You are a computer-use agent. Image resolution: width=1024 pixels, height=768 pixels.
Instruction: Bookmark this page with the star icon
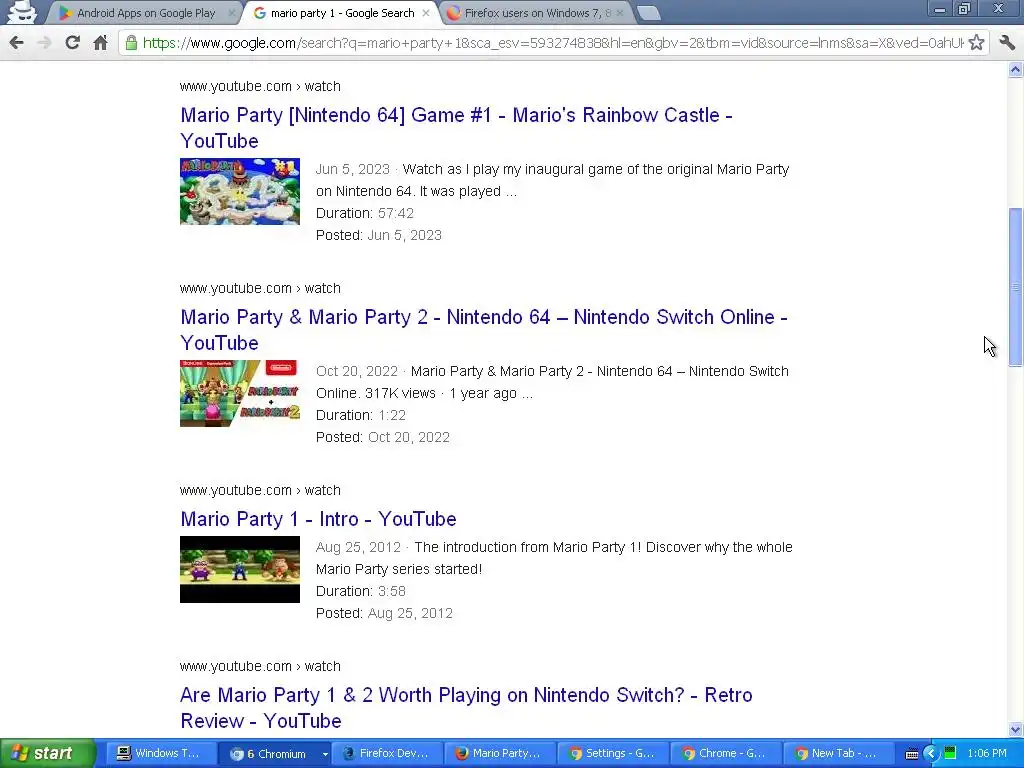(x=976, y=43)
